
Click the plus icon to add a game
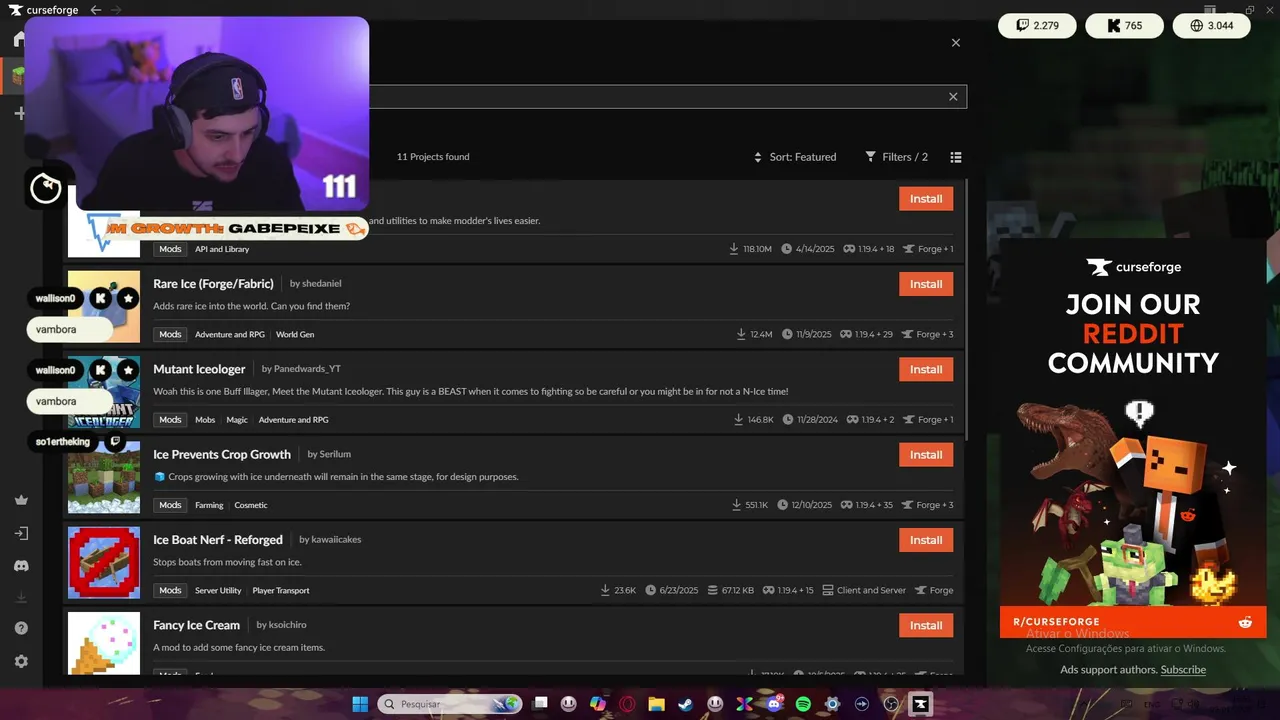[19, 113]
